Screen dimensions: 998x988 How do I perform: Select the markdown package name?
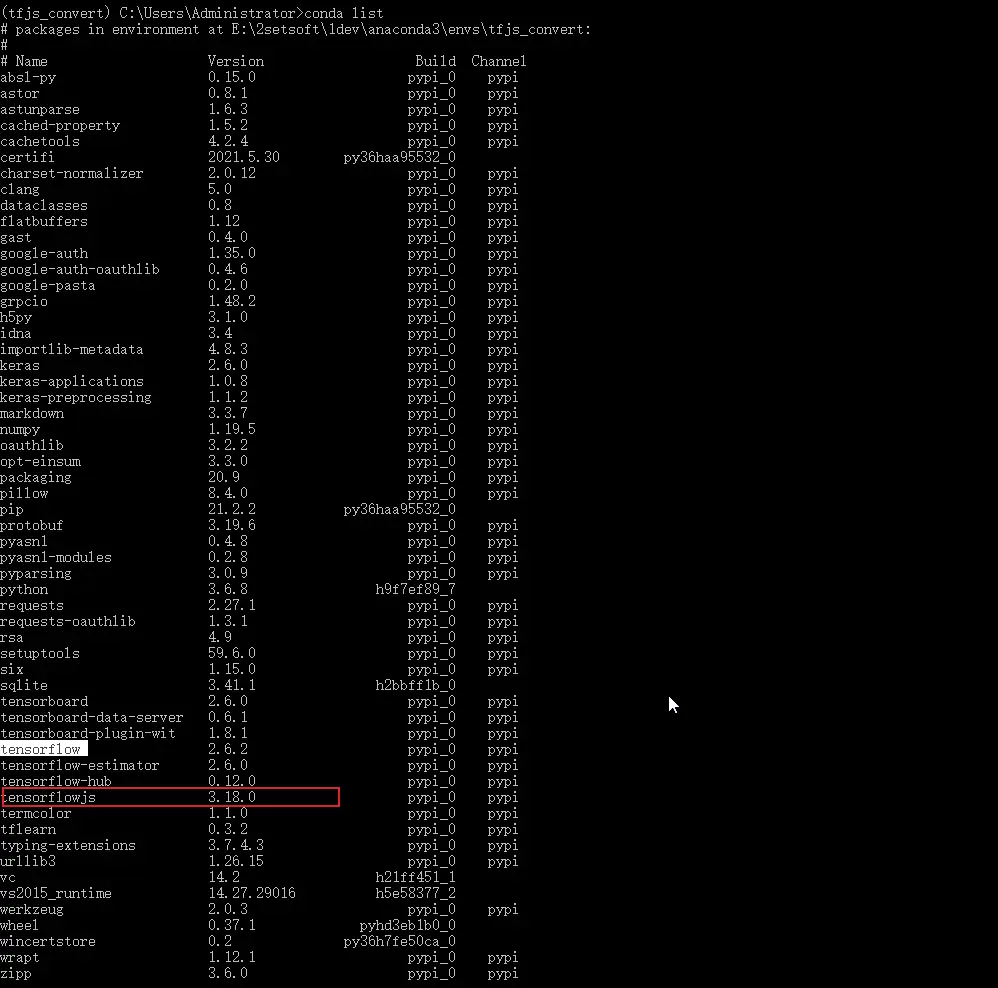[32, 413]
